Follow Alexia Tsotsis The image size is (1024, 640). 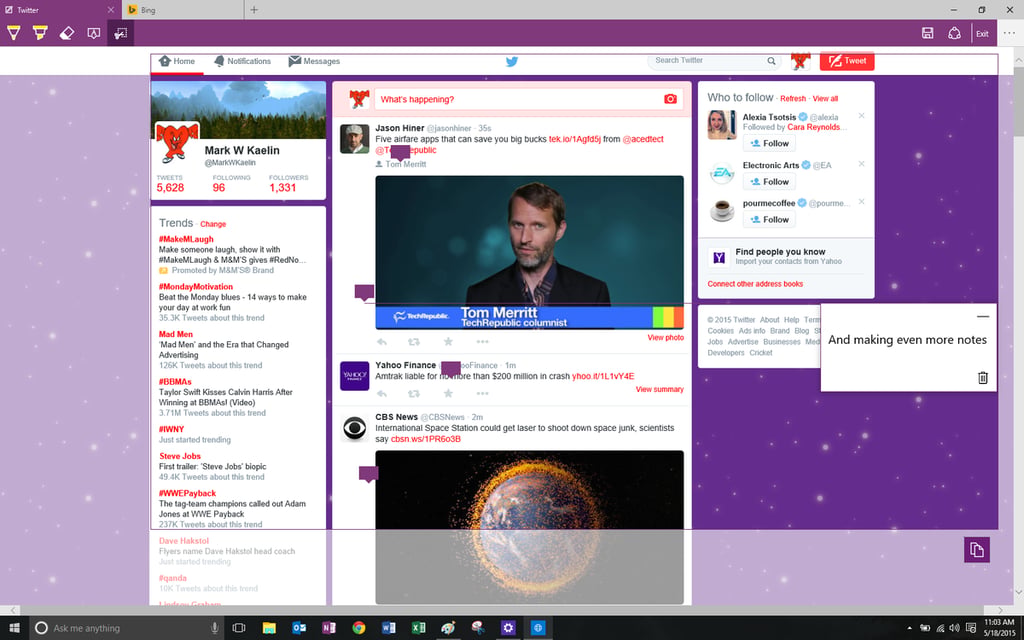click(x=769, y=143)
